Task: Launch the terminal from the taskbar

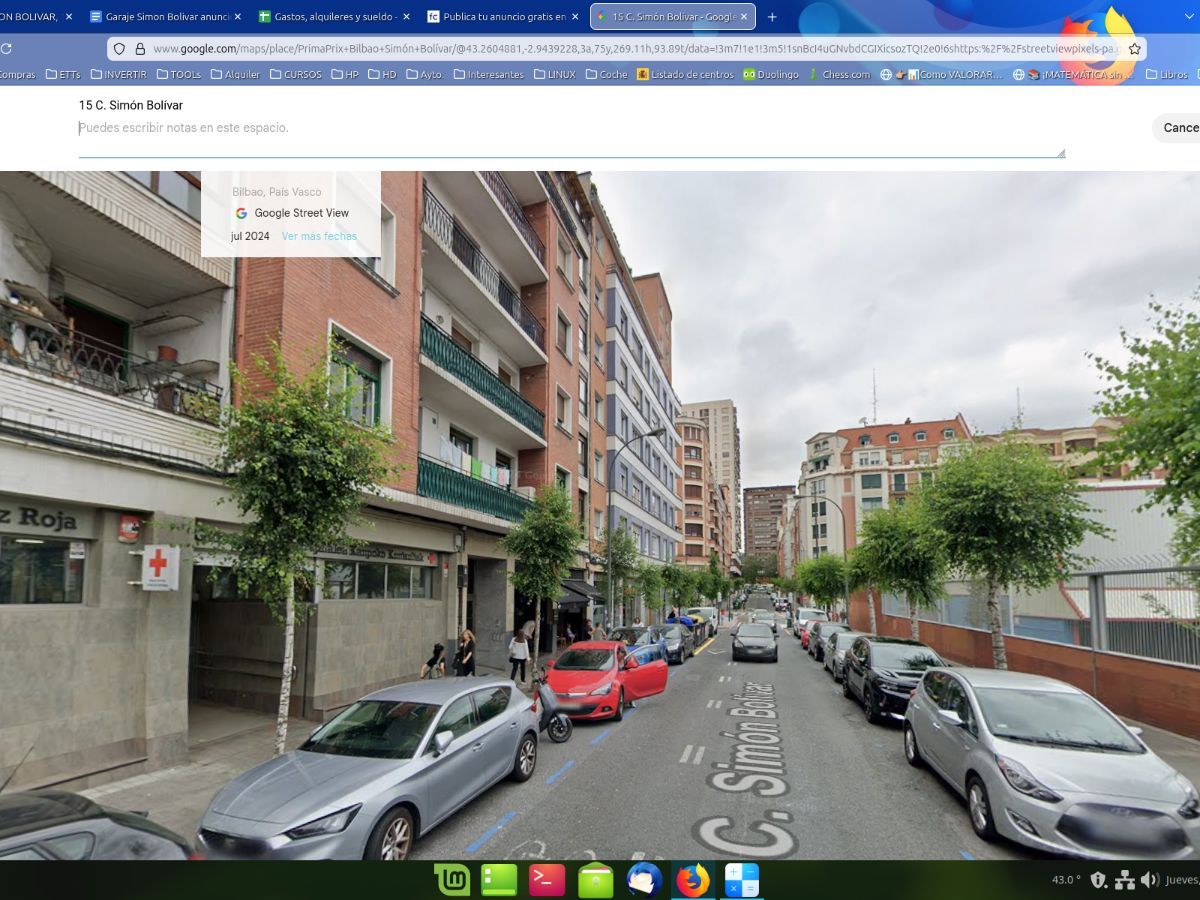Action: point(548,880)
